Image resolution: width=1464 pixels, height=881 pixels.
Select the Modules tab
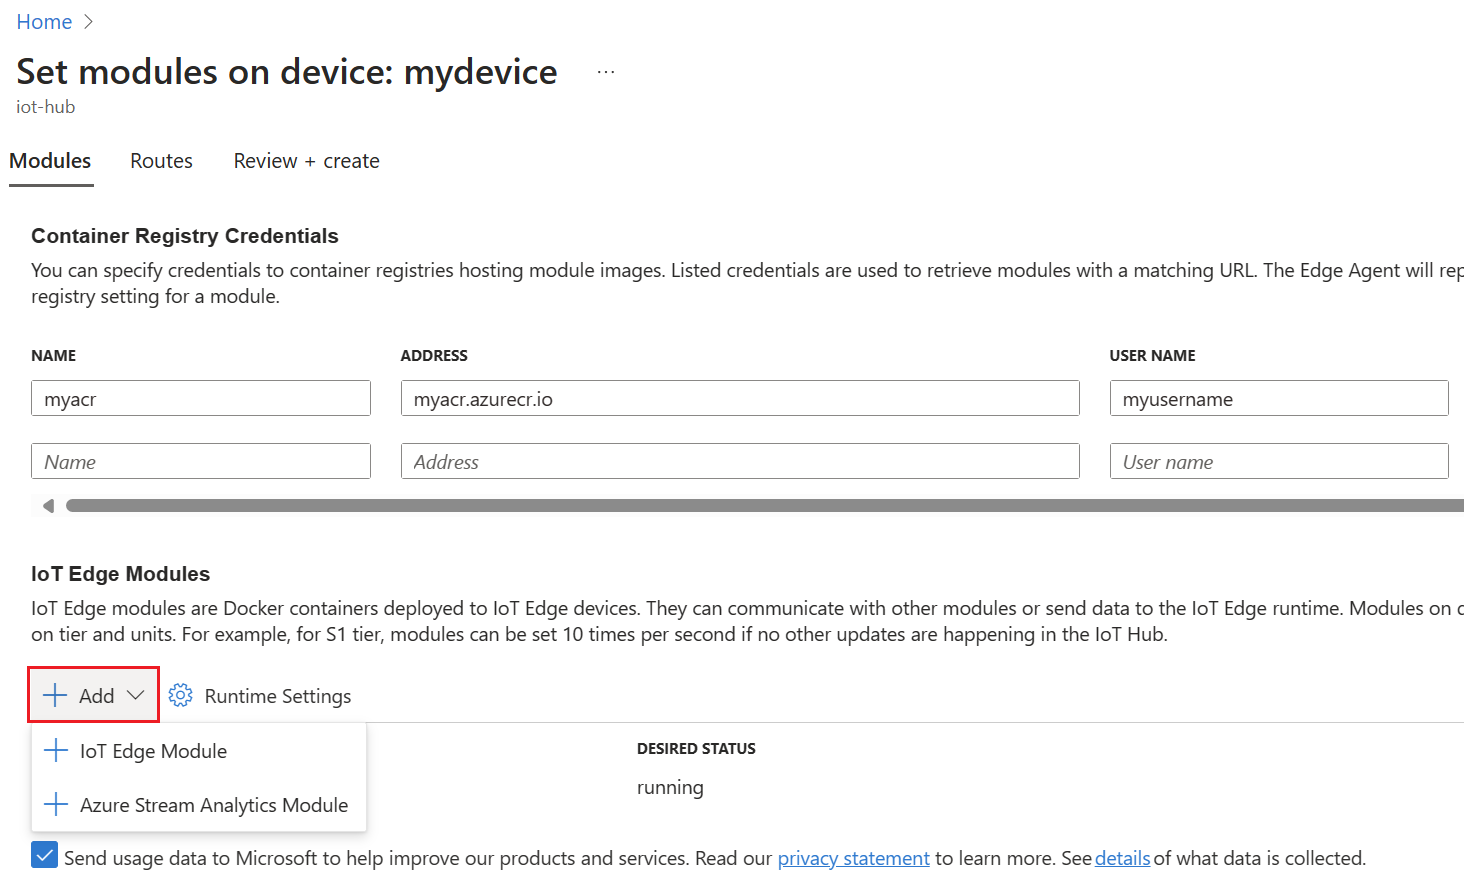coord(50,160)
